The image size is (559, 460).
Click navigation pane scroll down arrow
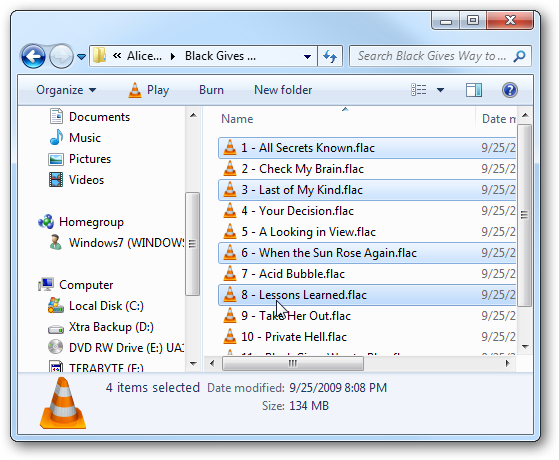tap(193, 364)
